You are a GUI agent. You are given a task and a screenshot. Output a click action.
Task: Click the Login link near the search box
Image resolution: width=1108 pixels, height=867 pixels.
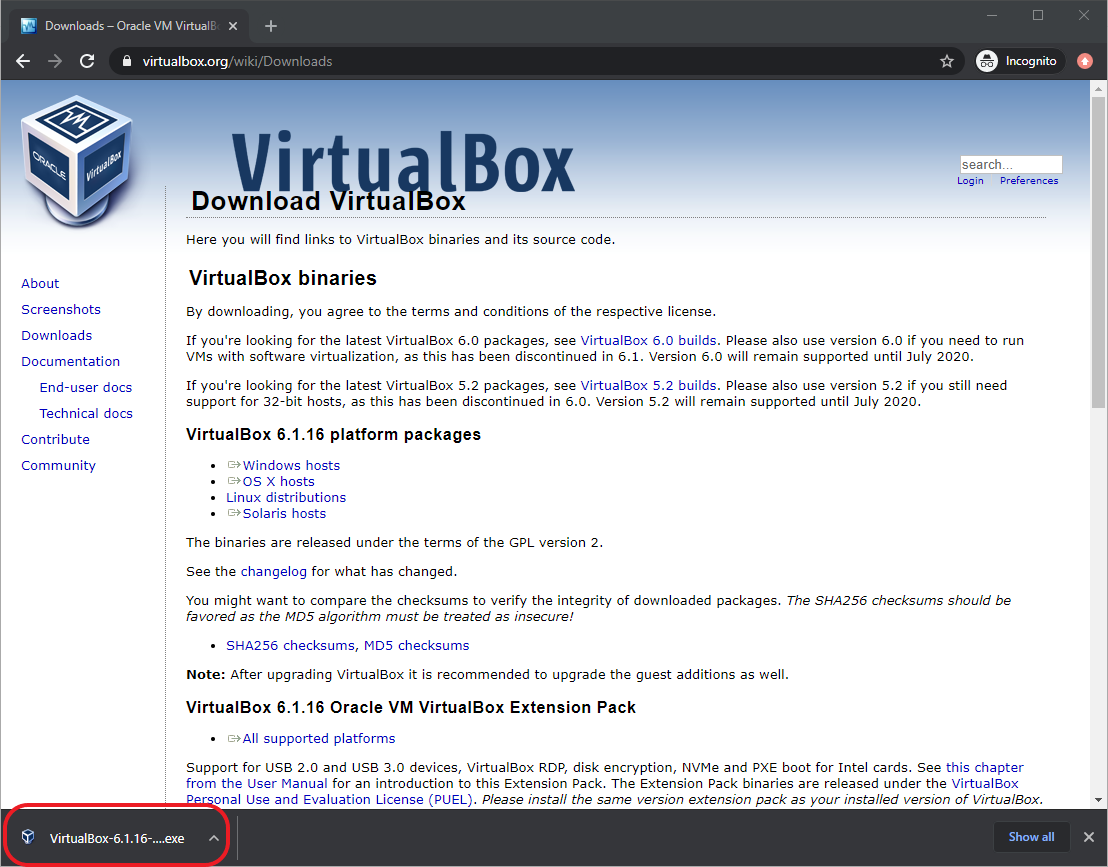coord(969,180)
